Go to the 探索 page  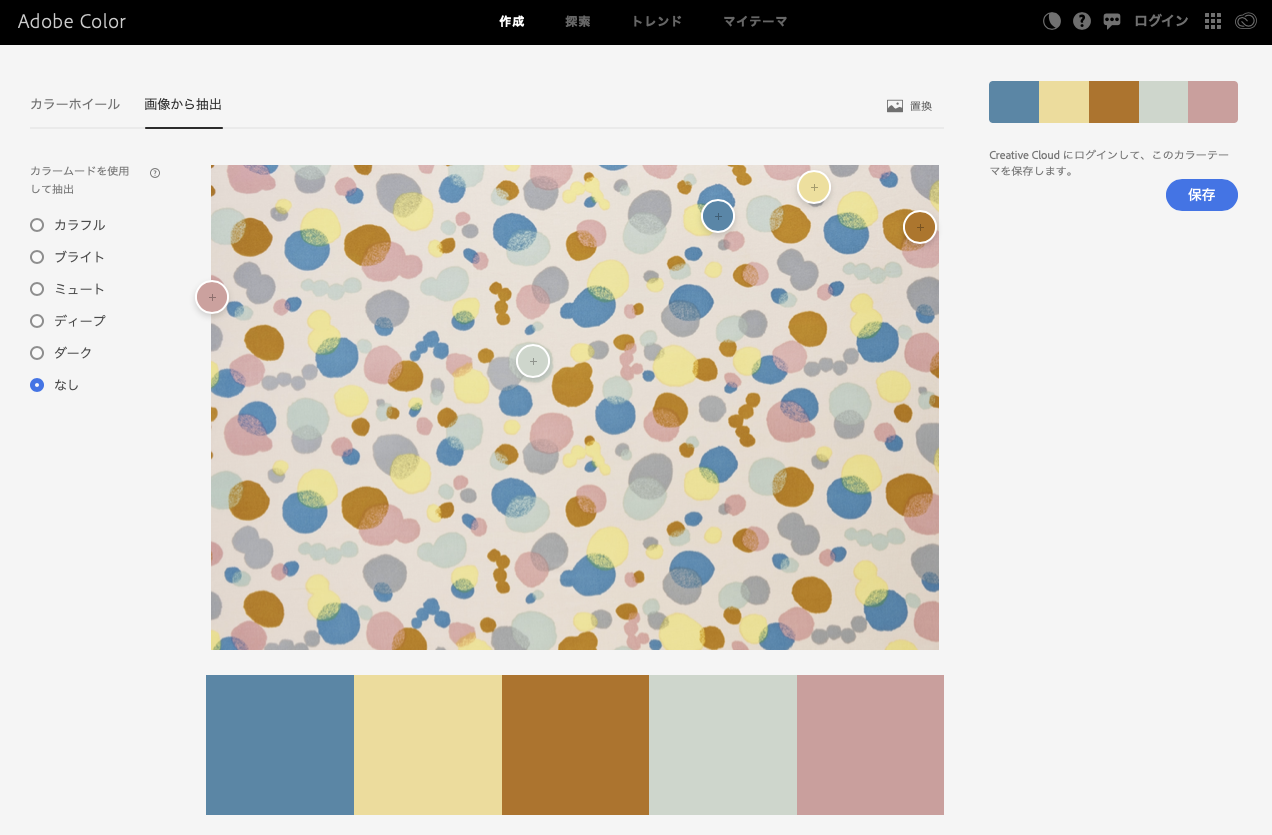coord(577,21)
